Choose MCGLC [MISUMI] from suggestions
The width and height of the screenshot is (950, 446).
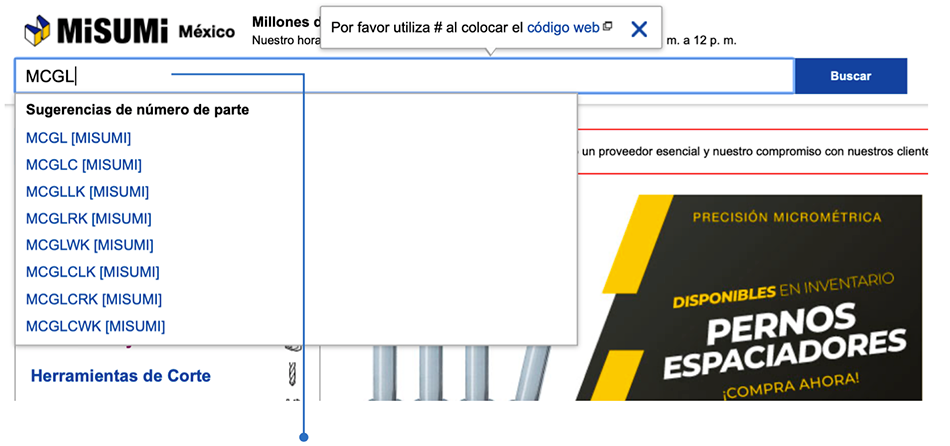(x=83, y=165)
